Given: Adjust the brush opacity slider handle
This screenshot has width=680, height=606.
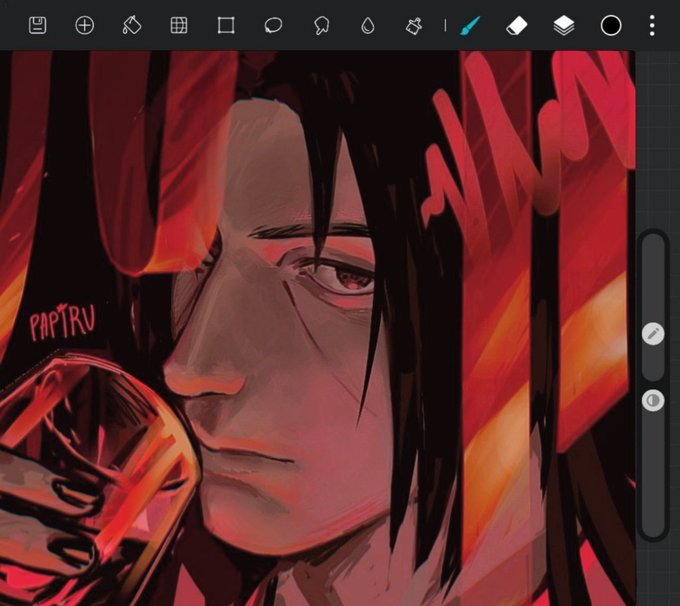Looking at the screenshot, I should [x=653, y=400].
